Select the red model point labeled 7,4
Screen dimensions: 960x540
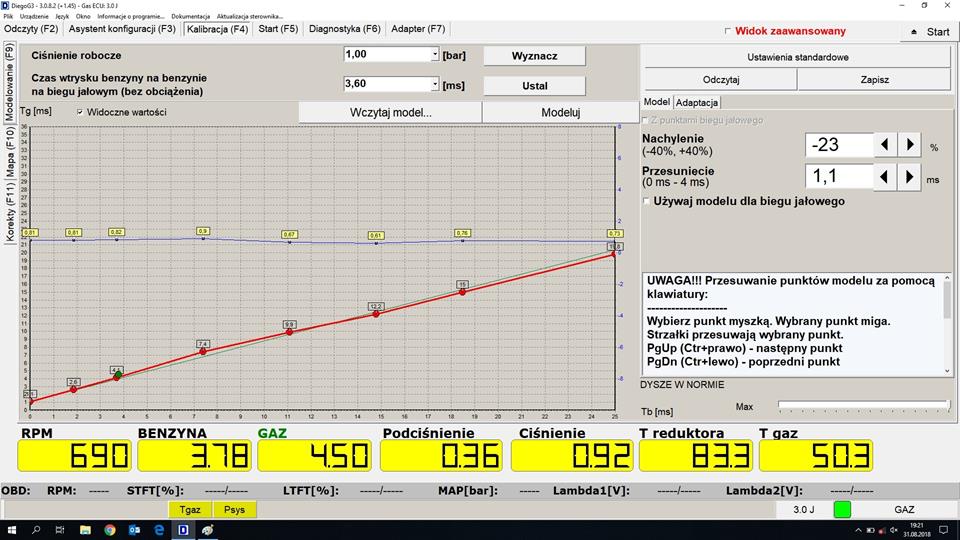(x=203, y=351)
